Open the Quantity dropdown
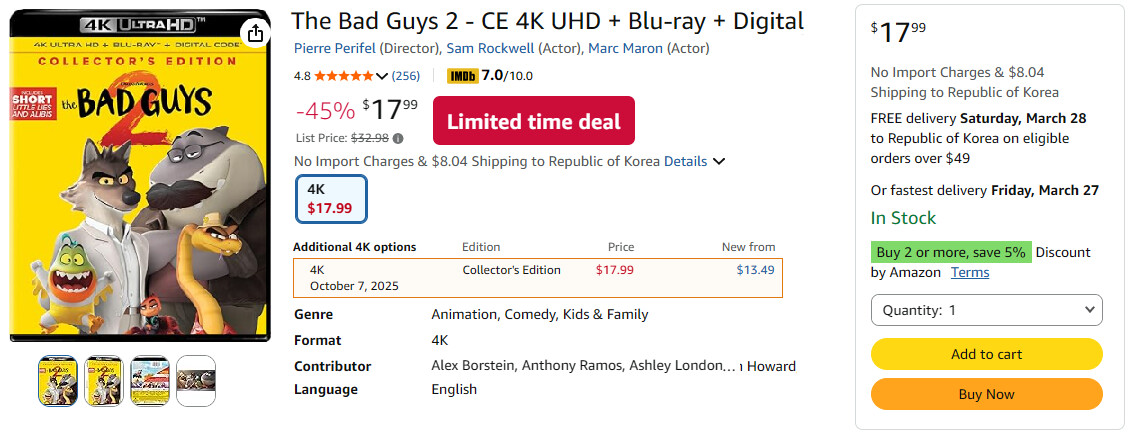 [986, 310]
